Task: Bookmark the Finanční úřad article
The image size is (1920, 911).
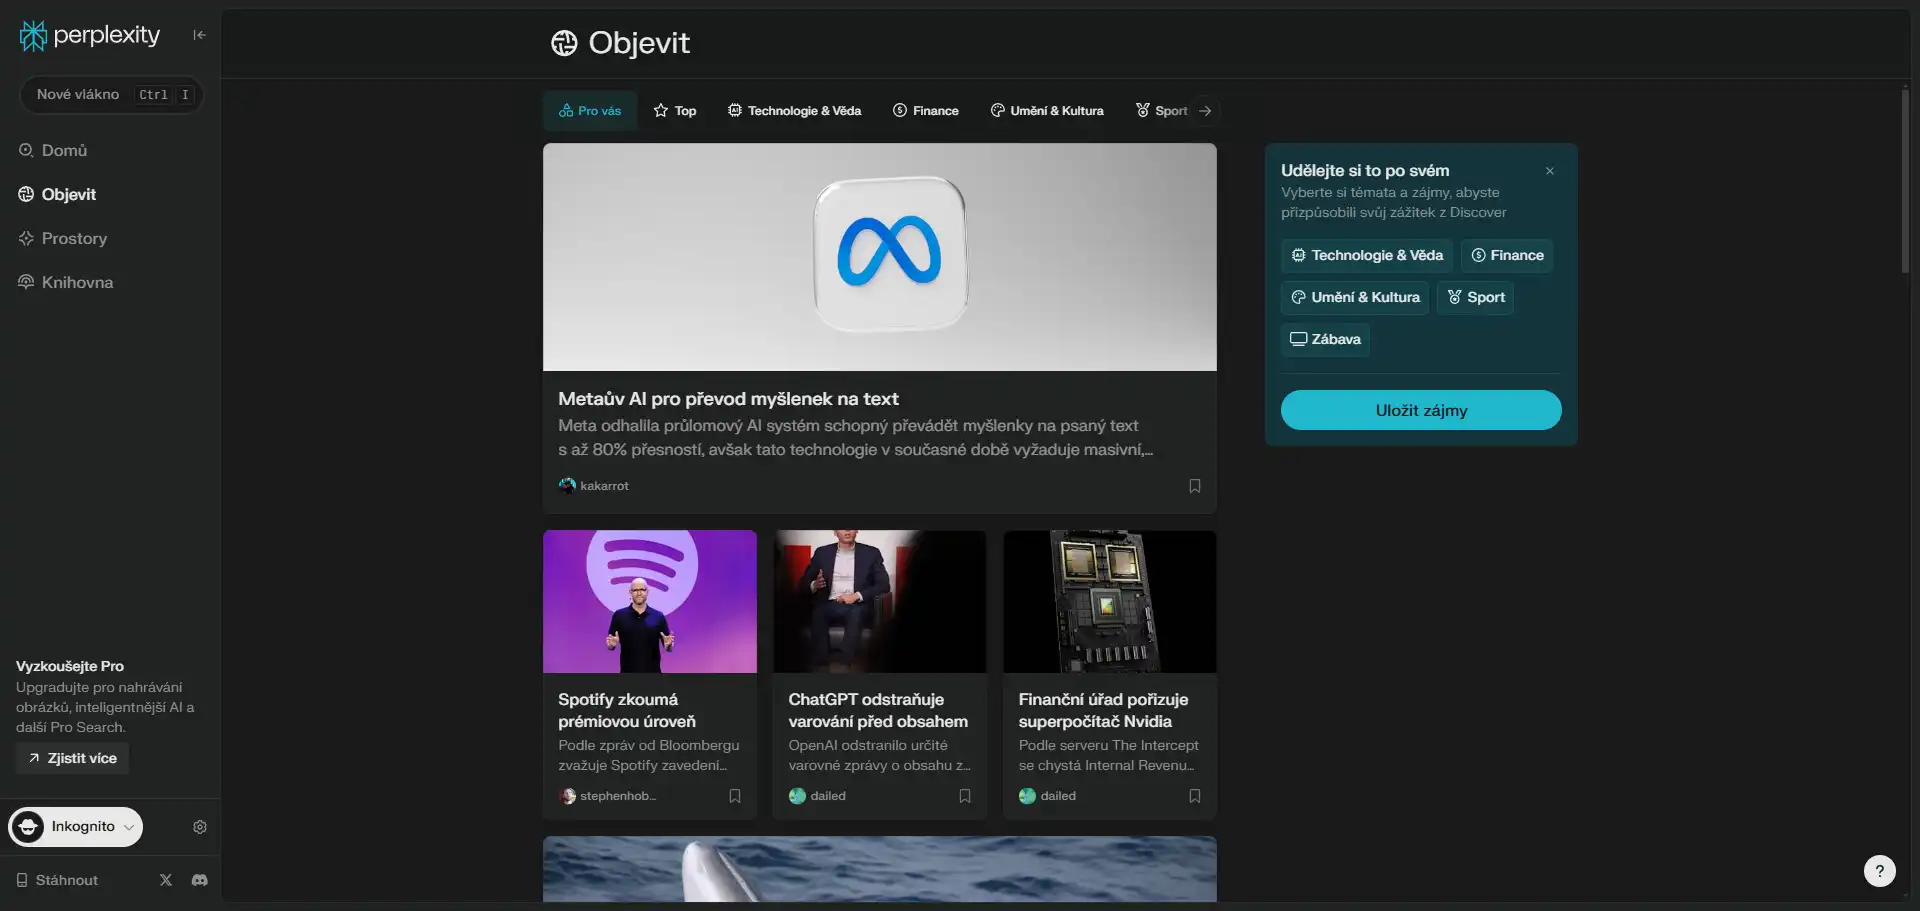Action: [x=1195, y=796]
